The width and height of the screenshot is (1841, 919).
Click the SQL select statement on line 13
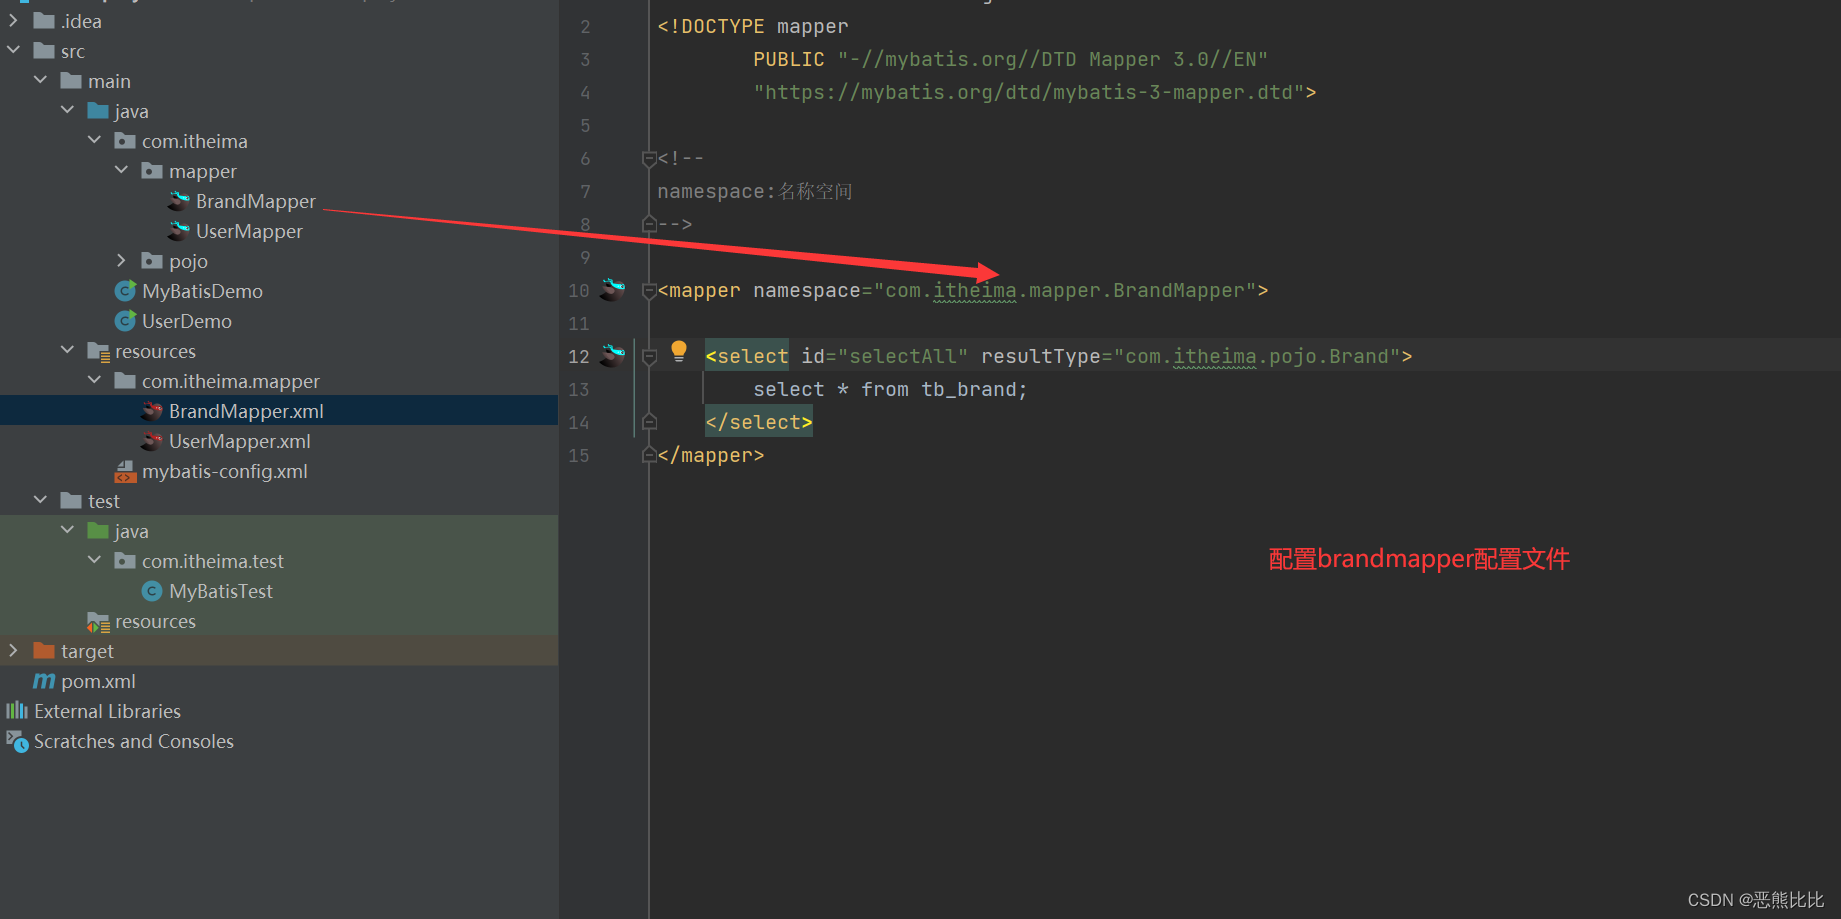click(890, 390)
